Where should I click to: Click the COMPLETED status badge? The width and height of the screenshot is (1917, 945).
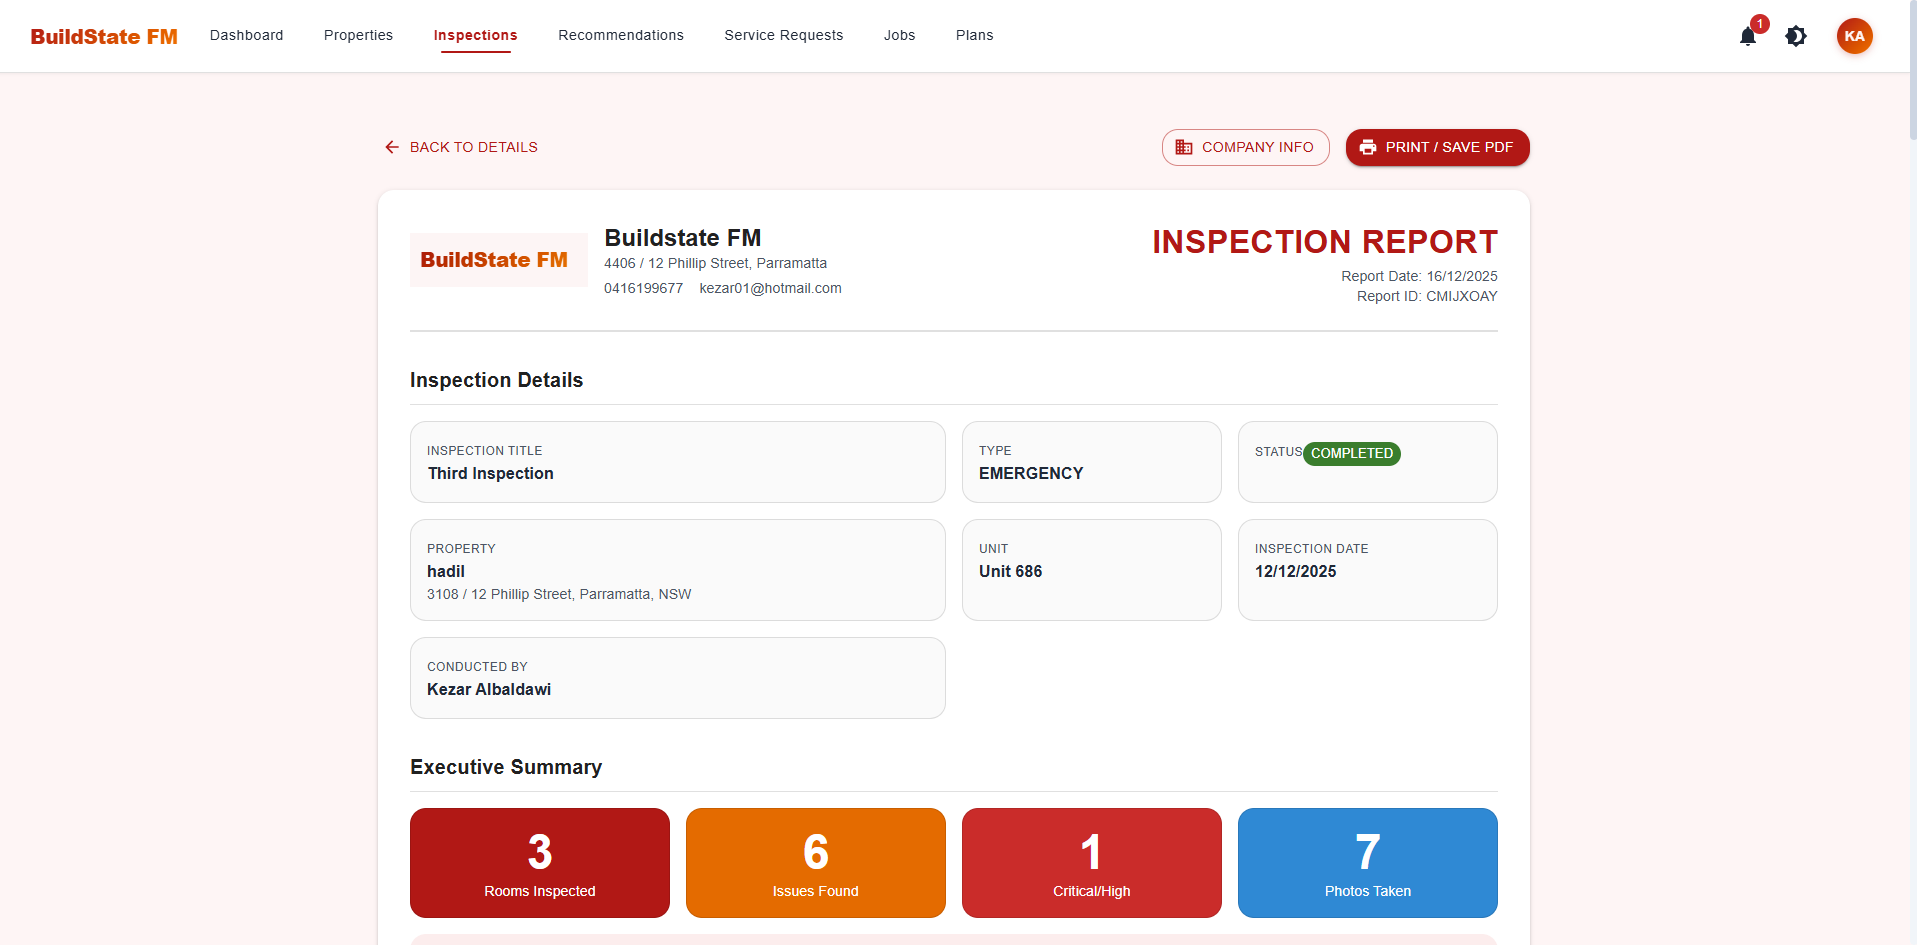point(1351,453)
